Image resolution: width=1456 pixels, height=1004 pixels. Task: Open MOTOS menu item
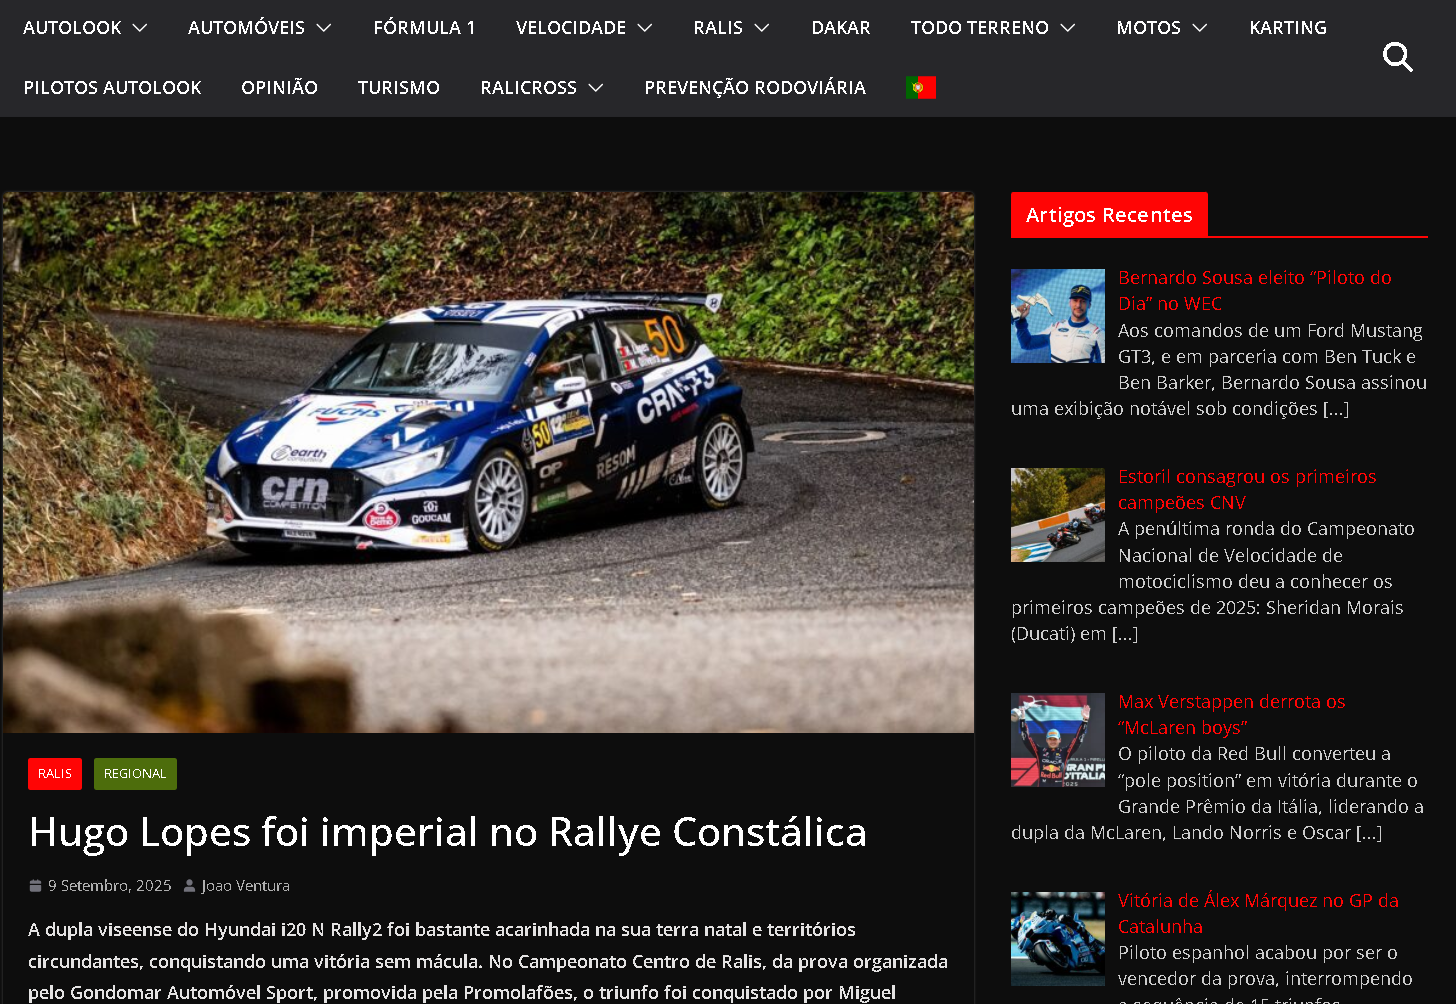[1148, 28]
